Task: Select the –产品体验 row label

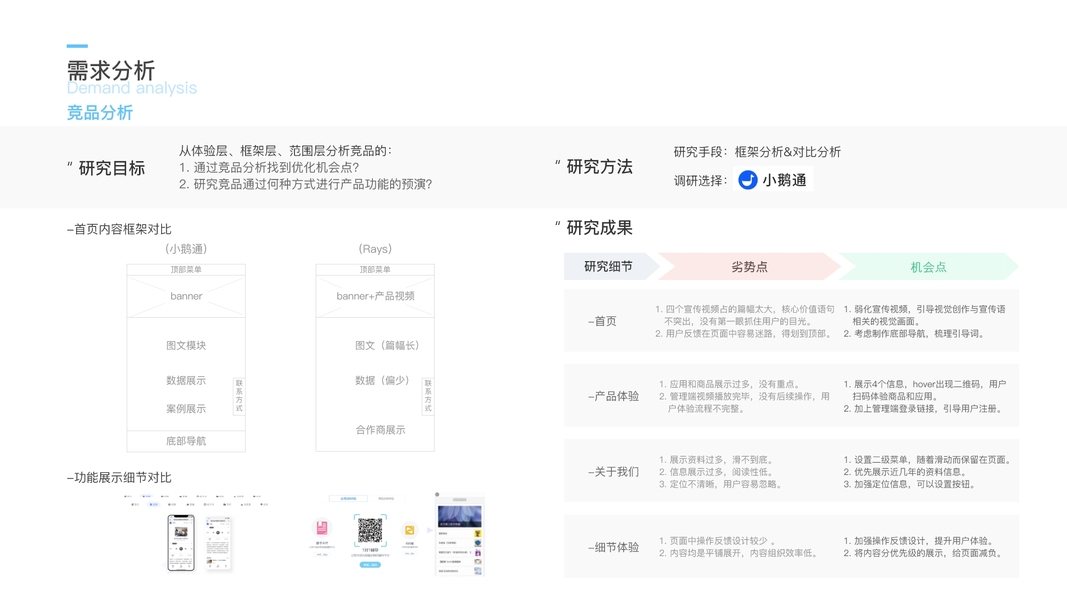Action: pyautogui.click(x=613, y=396)
